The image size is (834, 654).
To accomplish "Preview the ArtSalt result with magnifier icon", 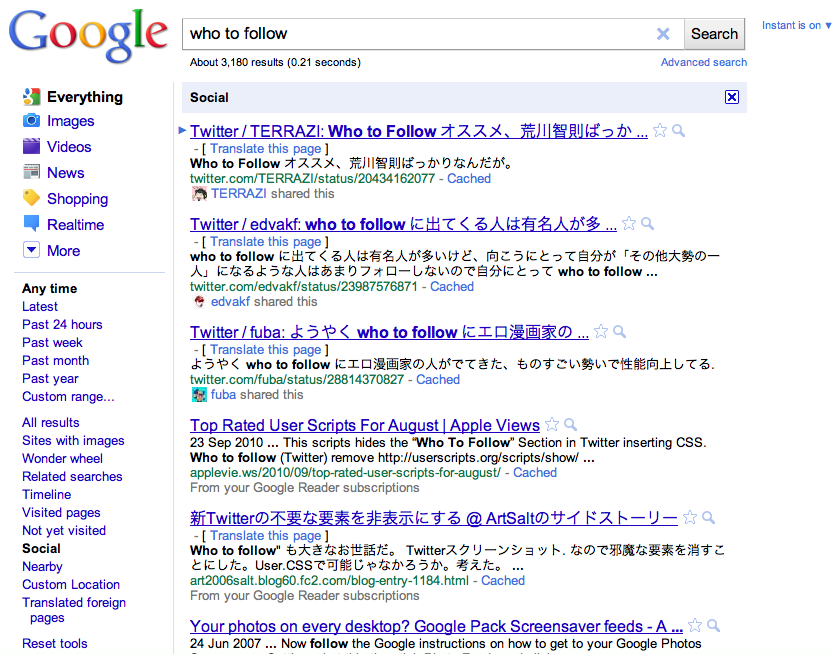I will pyautogui.click(x=708, y=517).
